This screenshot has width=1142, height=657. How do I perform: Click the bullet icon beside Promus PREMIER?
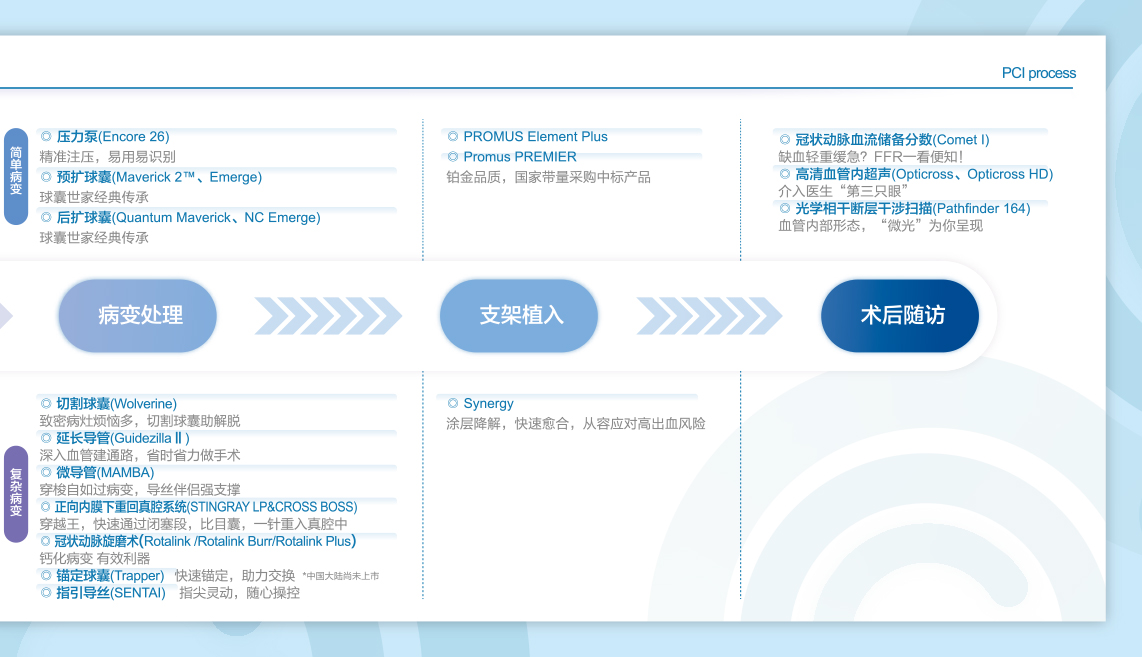pyautogui.click(x=452, y=157)
